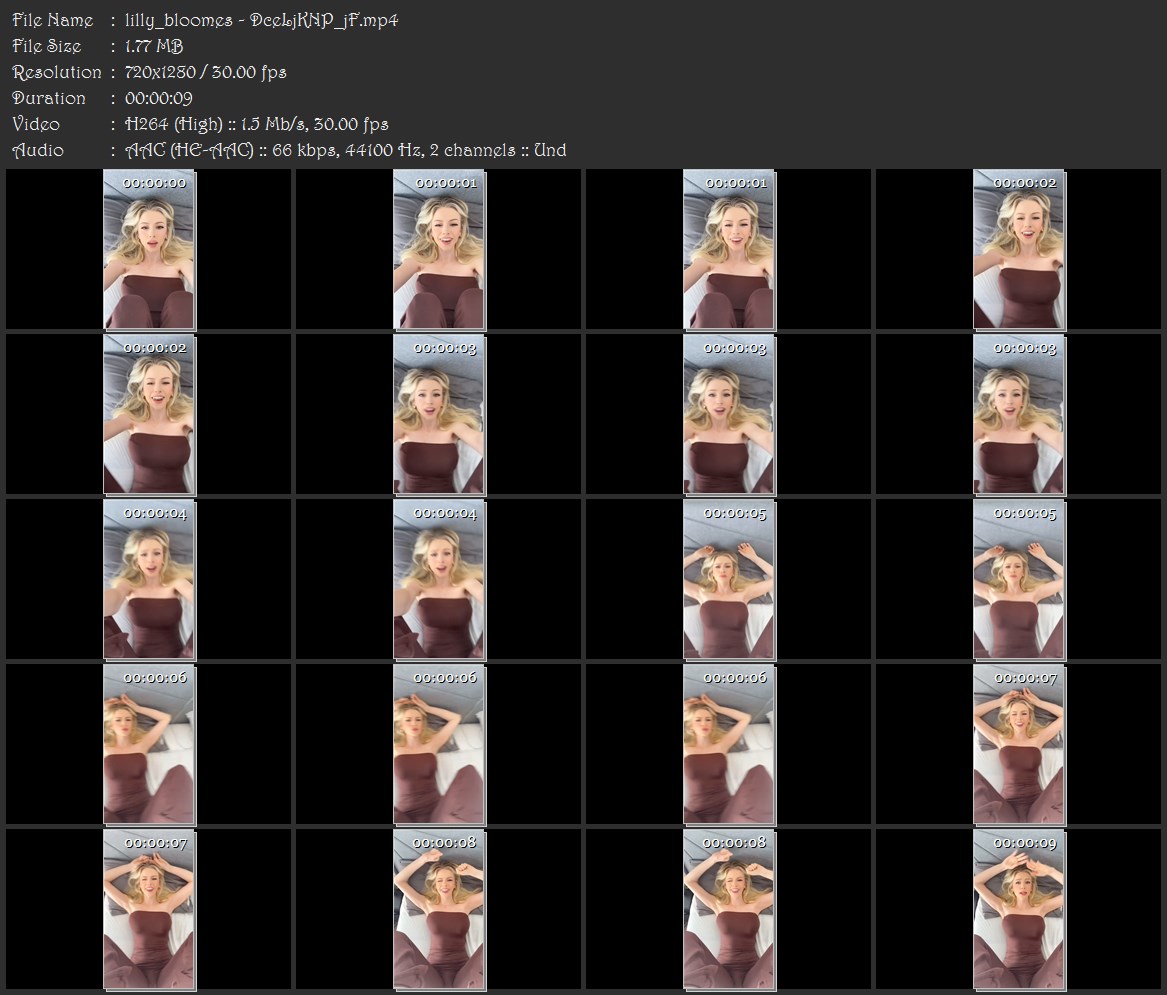Click the "Duration" label

[49, 98]
